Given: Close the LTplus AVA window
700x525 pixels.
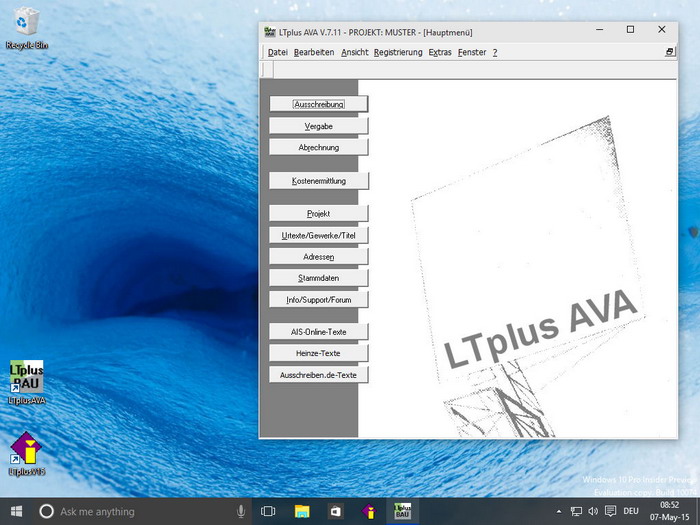Looking at the screenshot, I should click(x=662, y=30).
